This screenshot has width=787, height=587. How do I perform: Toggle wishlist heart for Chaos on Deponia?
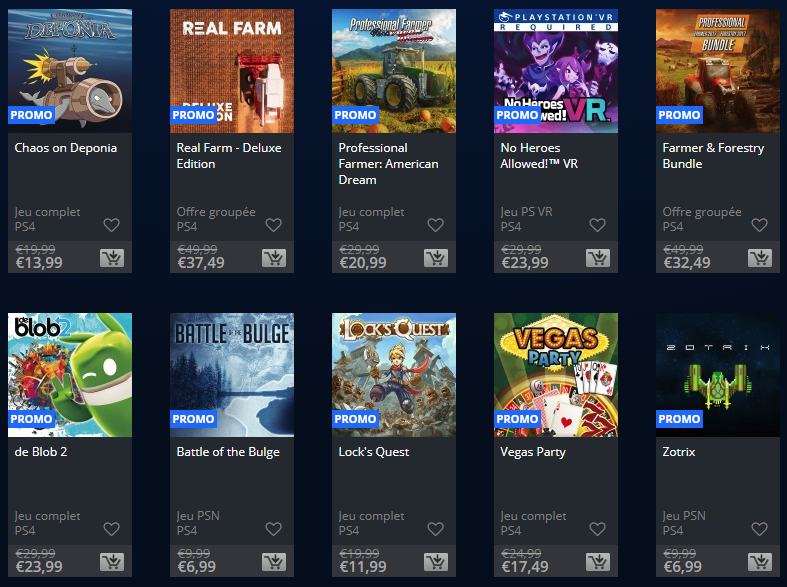(x=111, y=225)
